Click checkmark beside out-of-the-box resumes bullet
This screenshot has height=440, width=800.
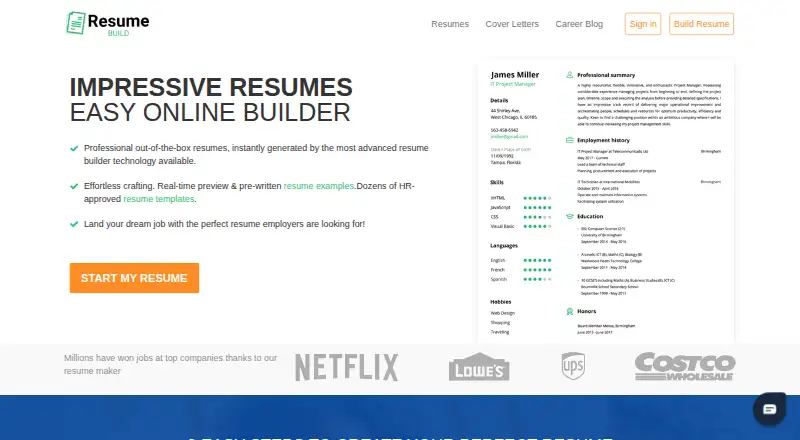click(74, 149)
